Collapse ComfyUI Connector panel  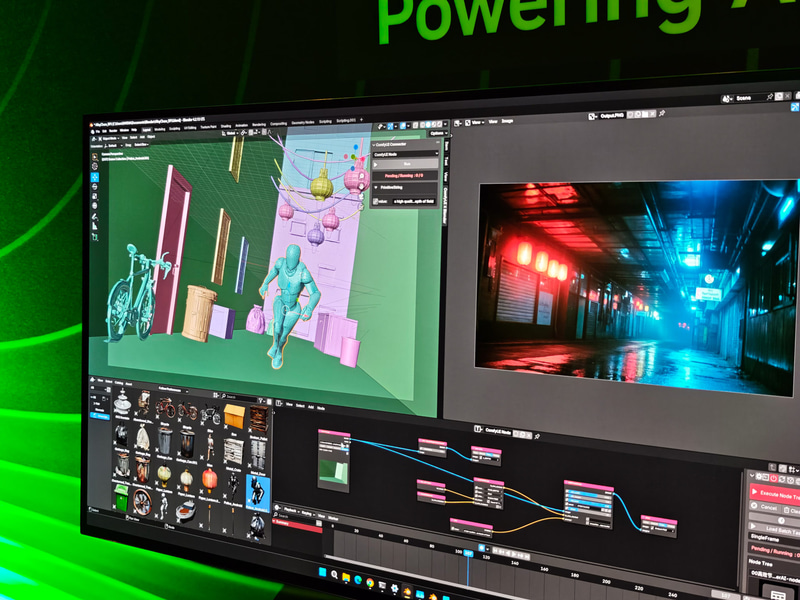[x=374, y=145]
